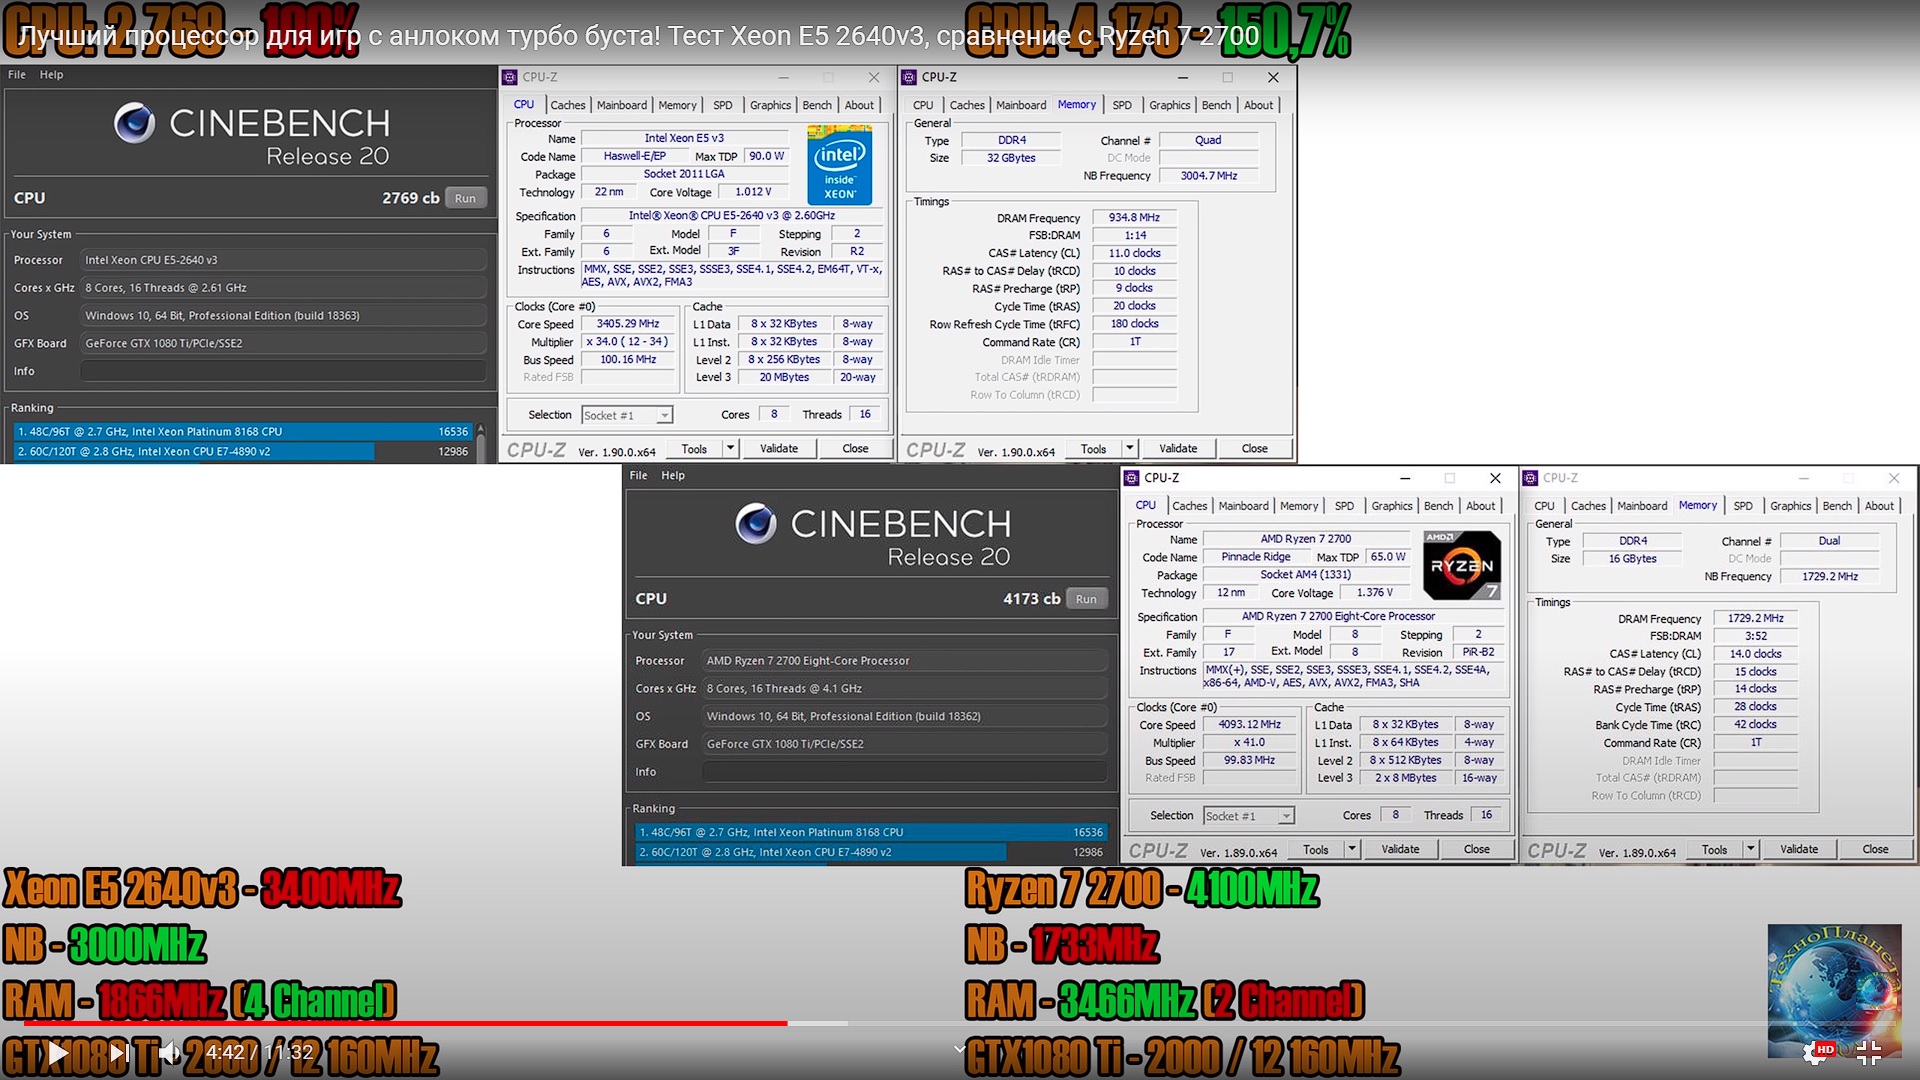Switch to Caches tab in Xeon CPU-Z
The height and width of the screenshot is (1080, 1920).
567,105
